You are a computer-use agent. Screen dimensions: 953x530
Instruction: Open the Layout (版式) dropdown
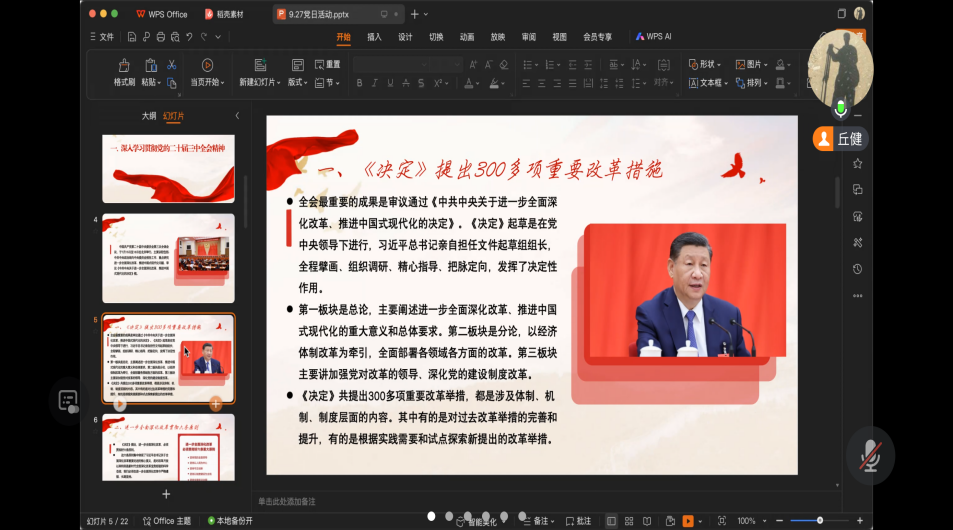[x=299, y=83]
